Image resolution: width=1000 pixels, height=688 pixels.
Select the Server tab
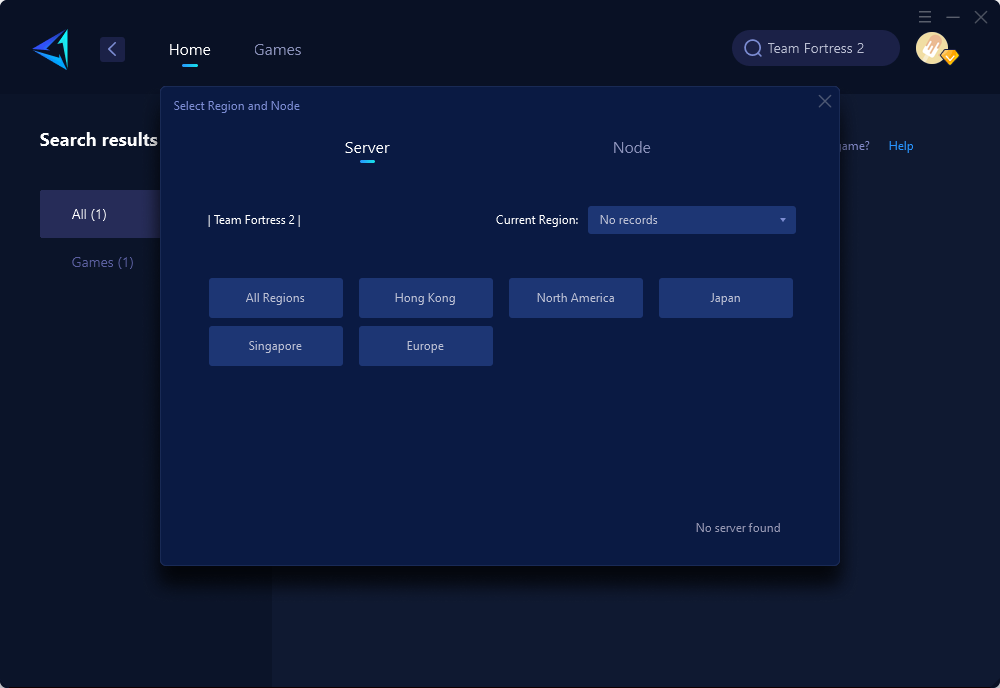click(367, 148)
